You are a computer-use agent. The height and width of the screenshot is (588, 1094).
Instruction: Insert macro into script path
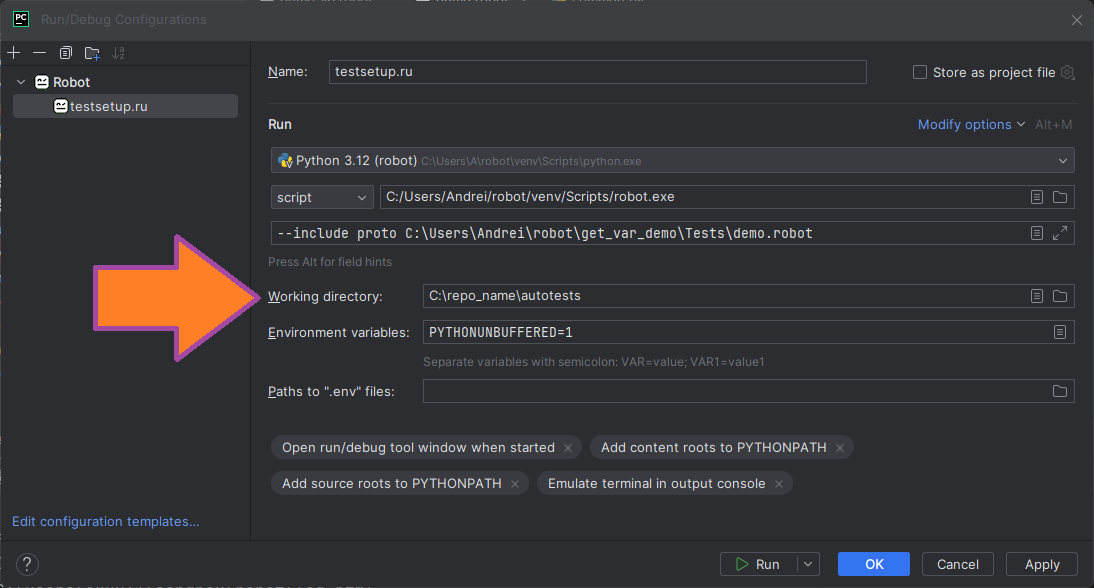[x=1037, y=197]
